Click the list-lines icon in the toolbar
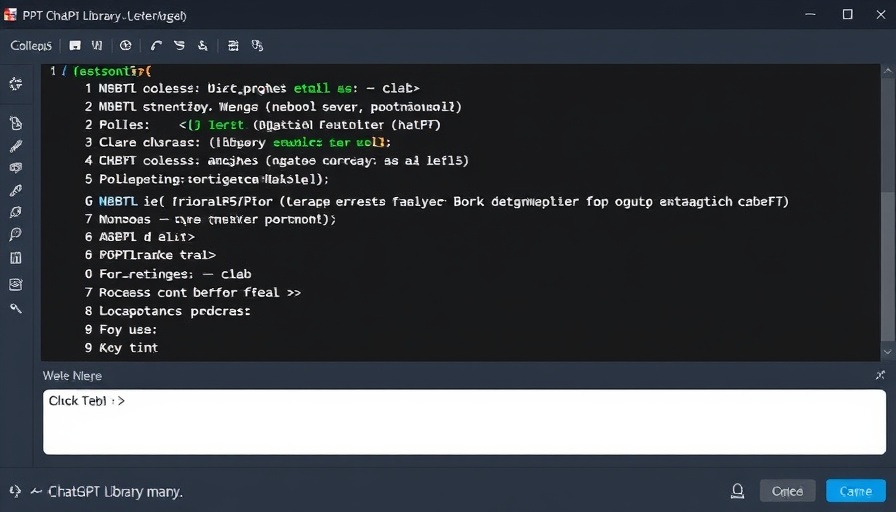Screen dimensions: 896x512 click(233, 46)
